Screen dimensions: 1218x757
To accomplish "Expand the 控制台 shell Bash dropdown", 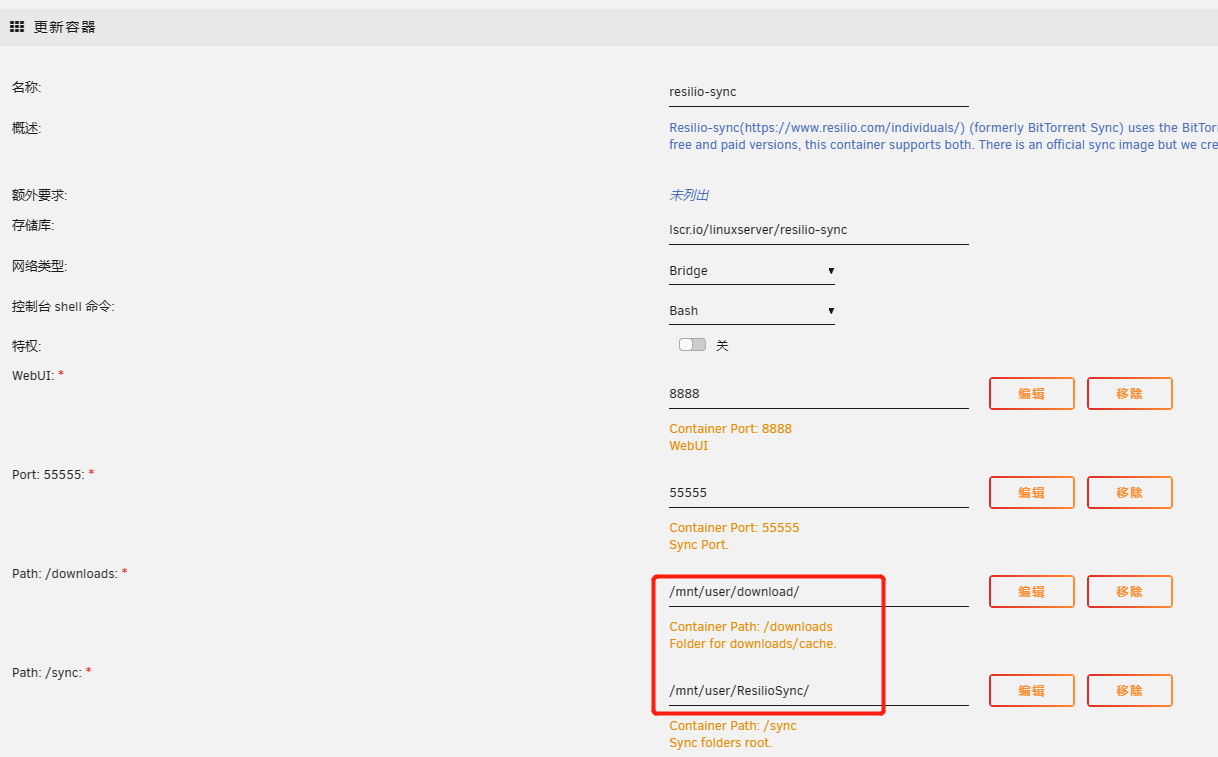I will [751, 311].
